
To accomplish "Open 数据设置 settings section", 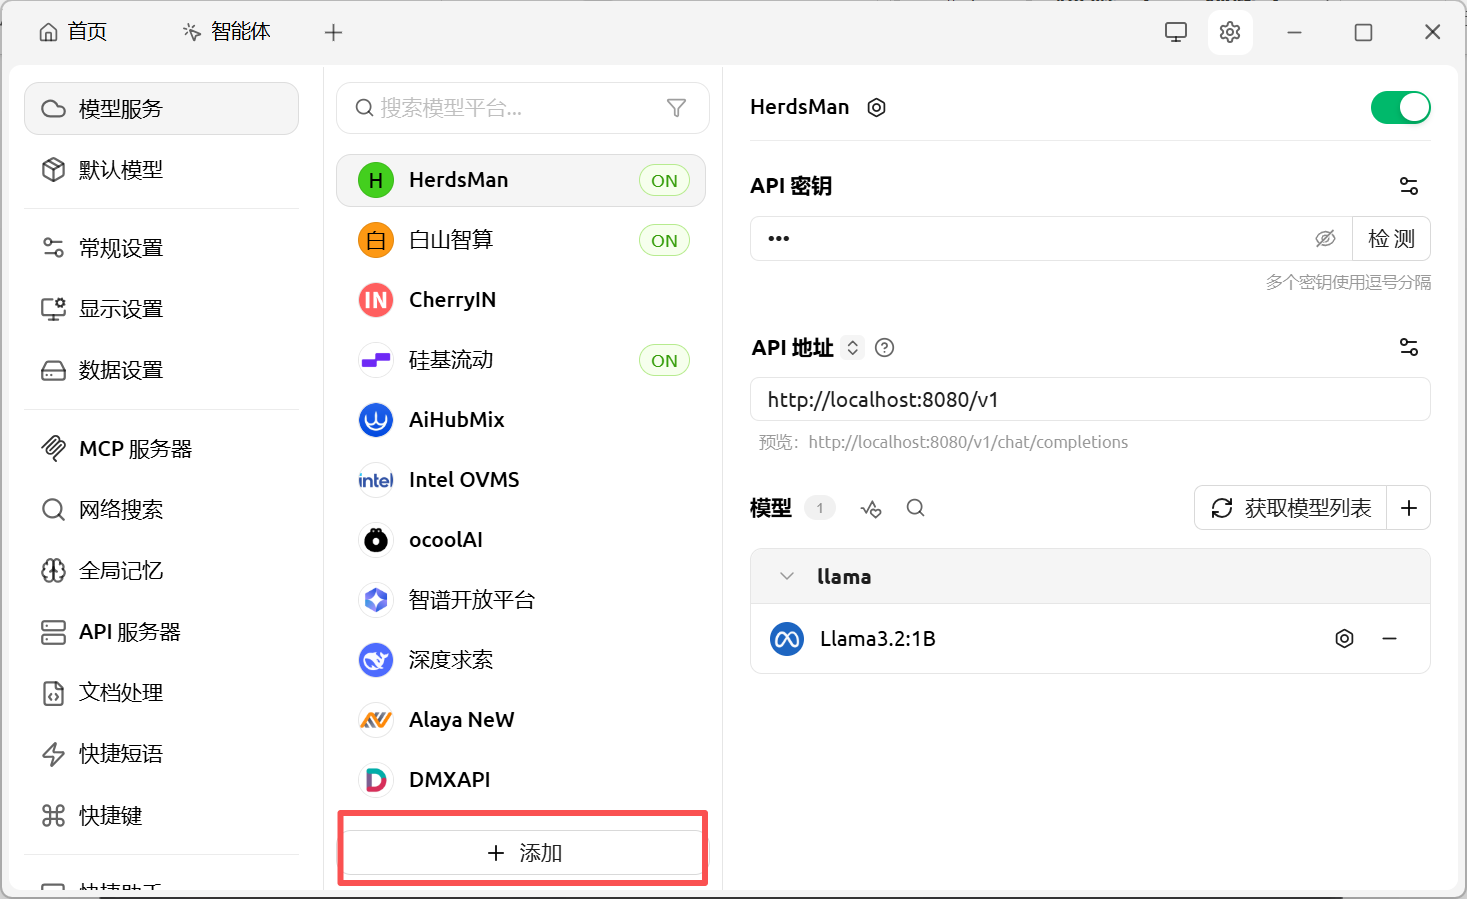I will point(162,370).
